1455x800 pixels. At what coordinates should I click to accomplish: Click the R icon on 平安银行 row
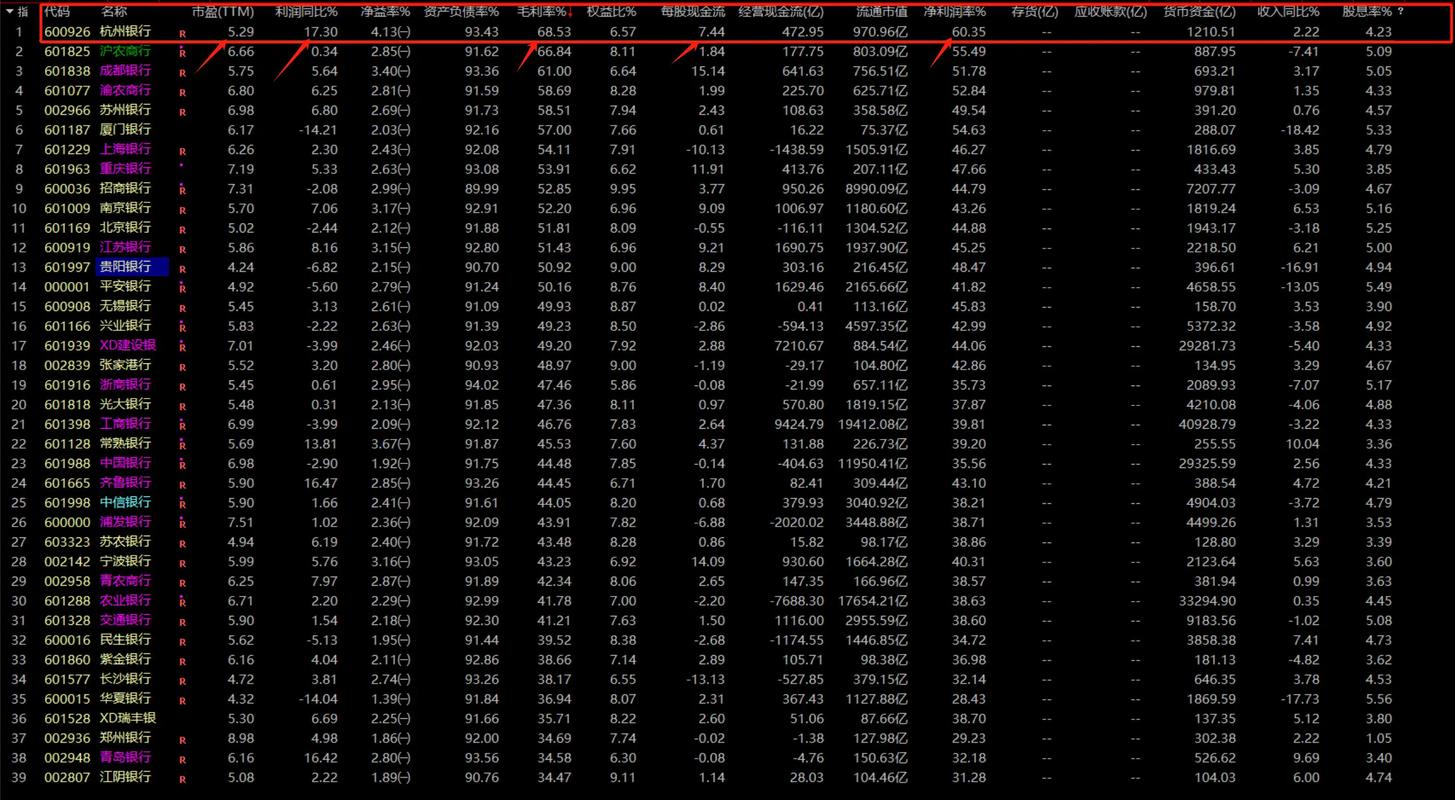(182, 287)
